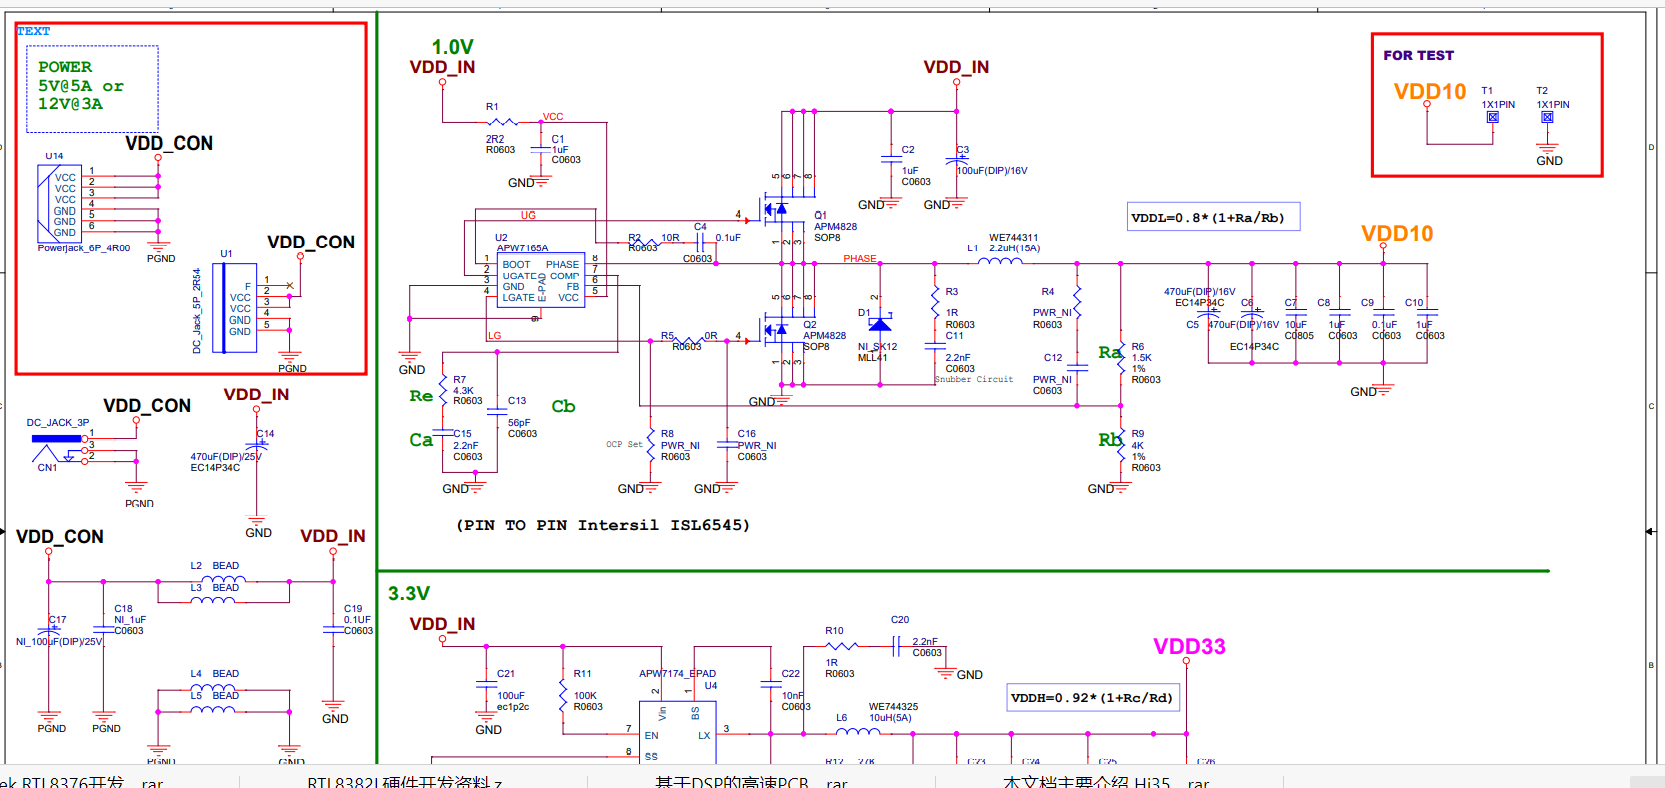The width and height of the screenshot is (1665, 788).
Task: Click the FOR TEST heading
Action: click(1418, 55)
